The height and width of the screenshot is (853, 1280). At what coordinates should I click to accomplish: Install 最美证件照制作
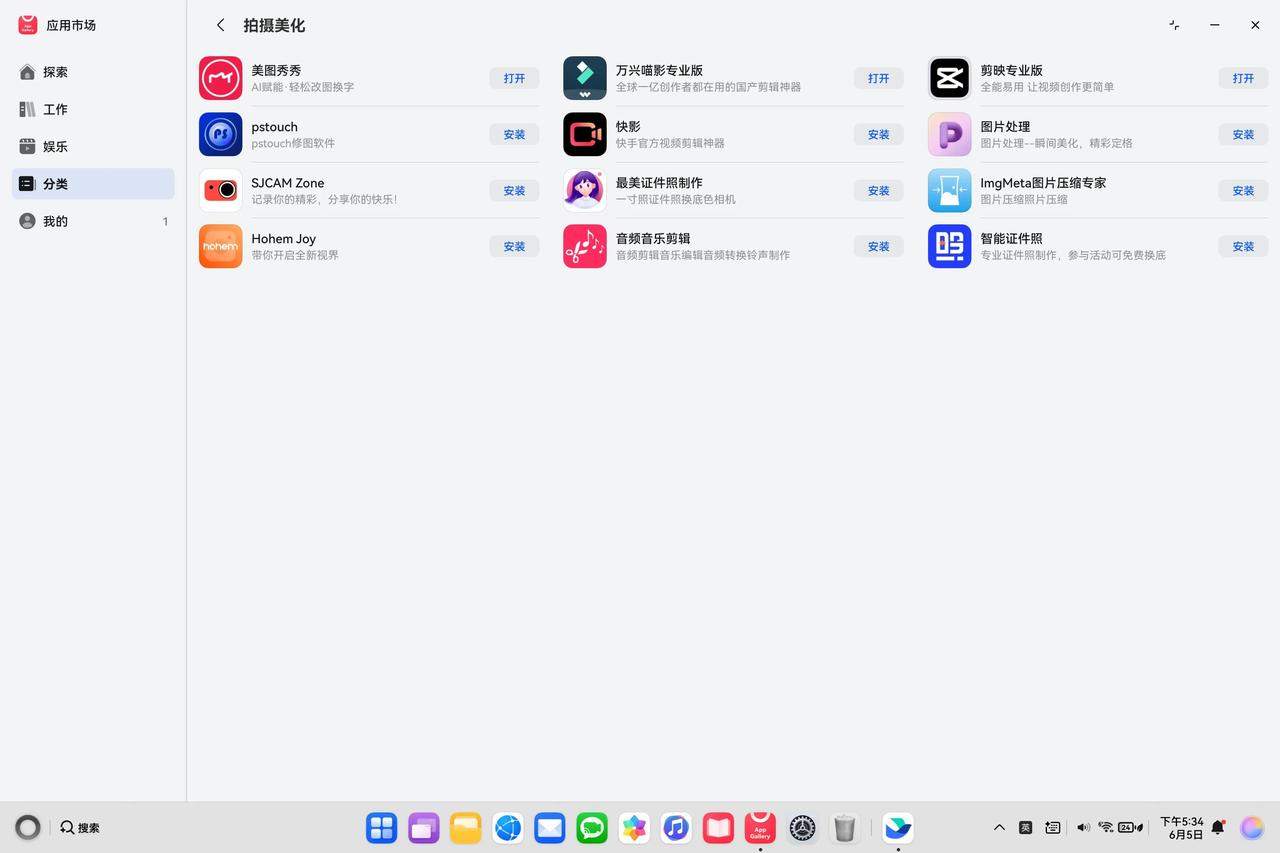pyautogui.click(x=879, y=190)
